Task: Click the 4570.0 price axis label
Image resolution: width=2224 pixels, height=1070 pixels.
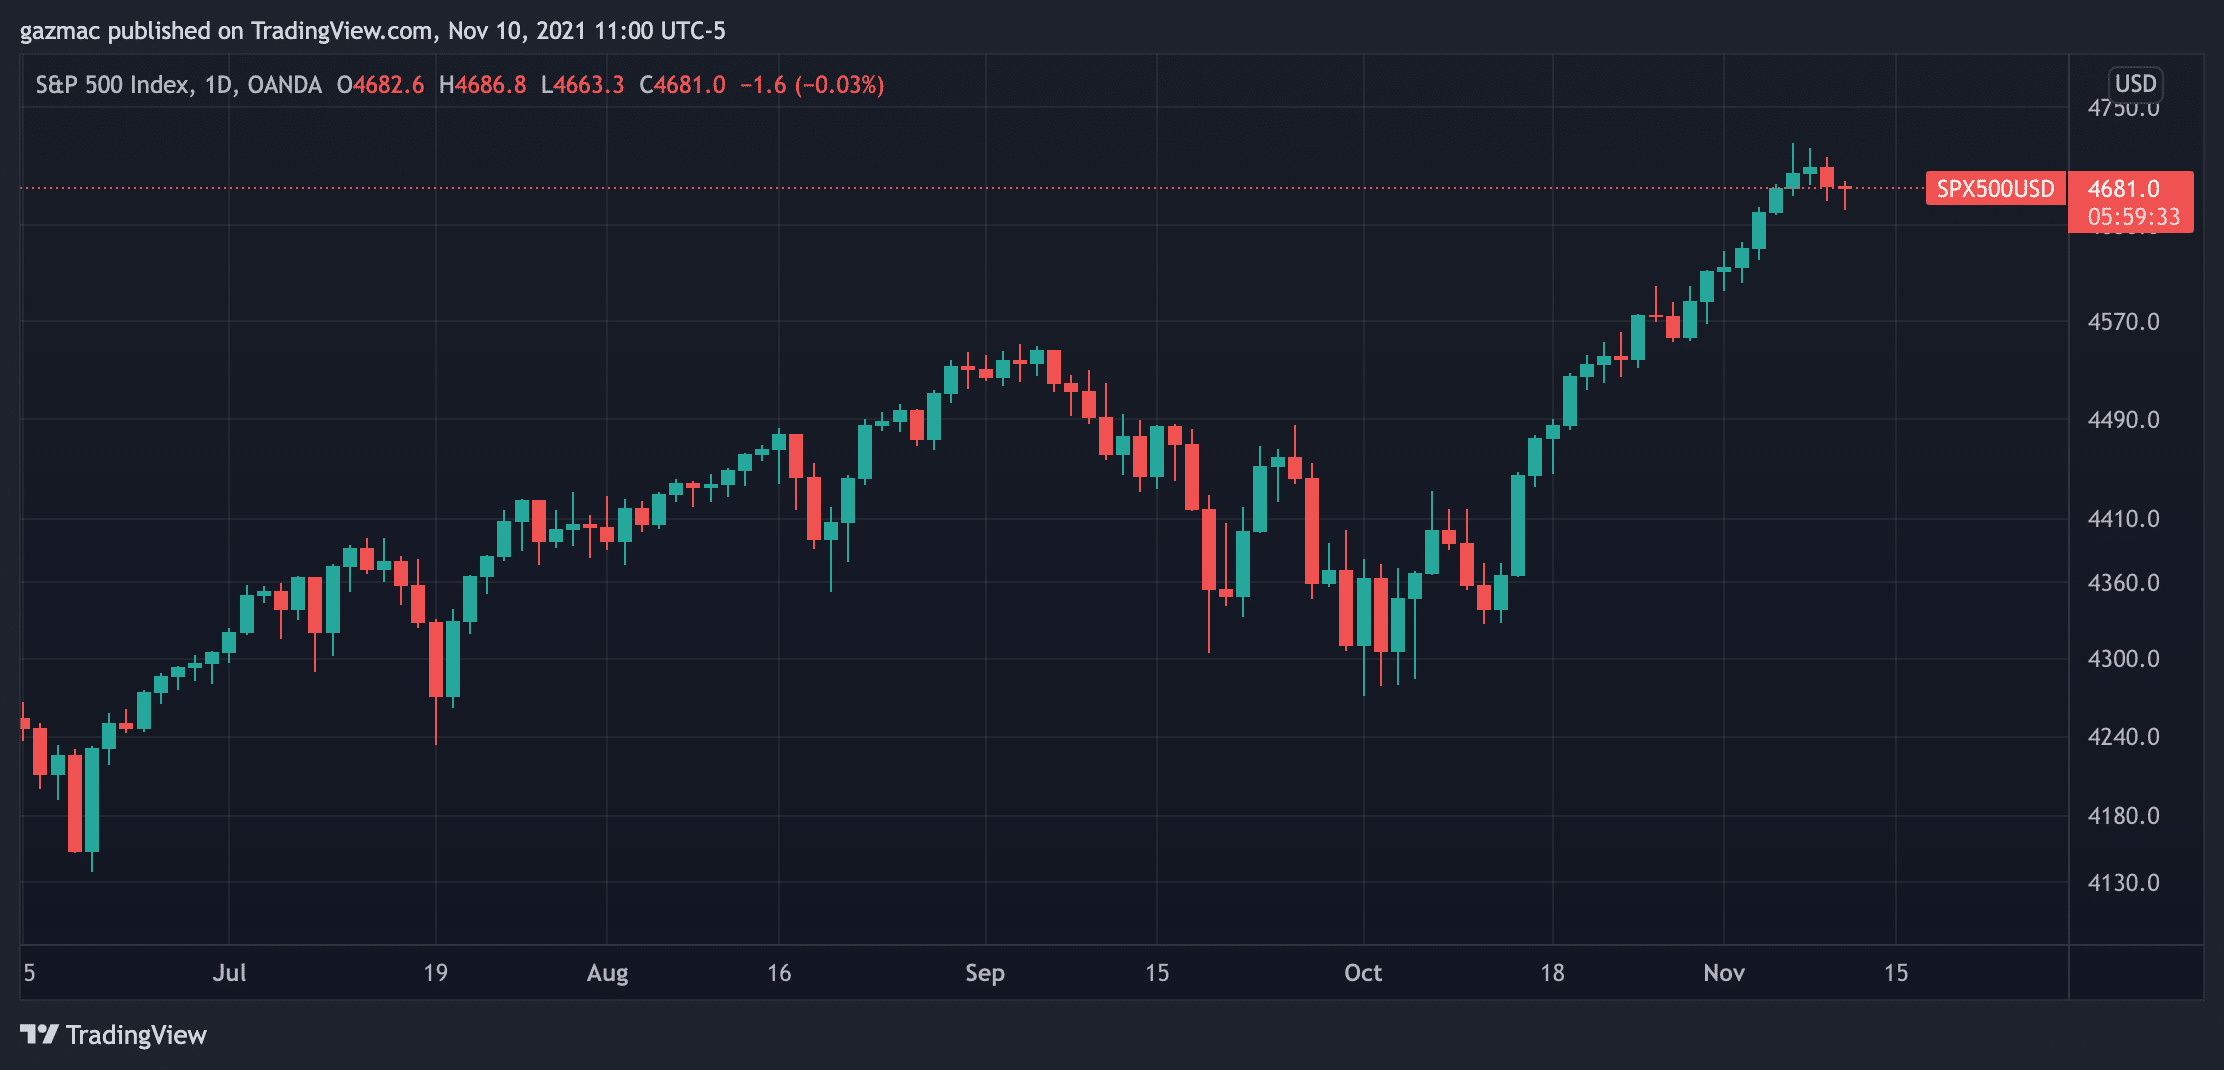Action: [x=2123, y=322]
